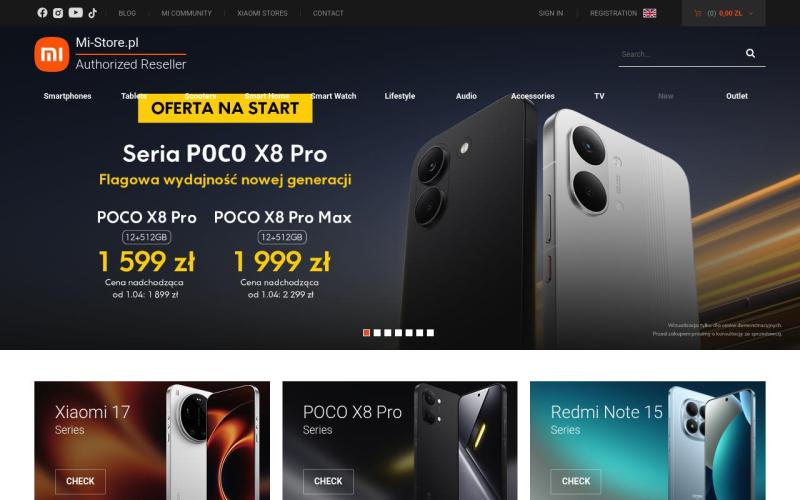This screenshot has width=800, height=500.
Task: Click the UK flag language icon
Action: point(649,13)
